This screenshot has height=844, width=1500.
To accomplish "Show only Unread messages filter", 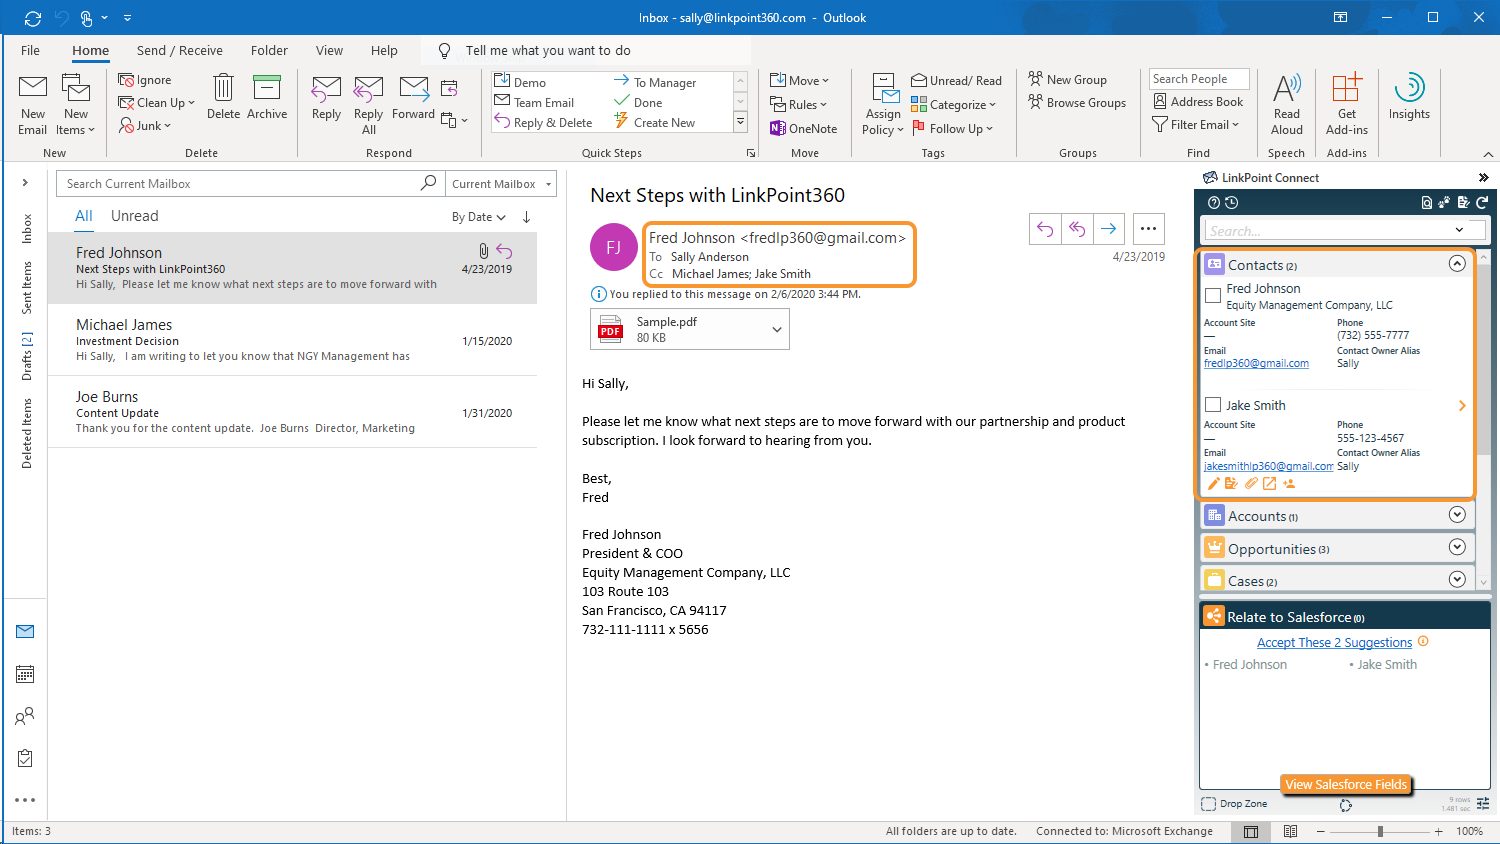I will 134,216.
